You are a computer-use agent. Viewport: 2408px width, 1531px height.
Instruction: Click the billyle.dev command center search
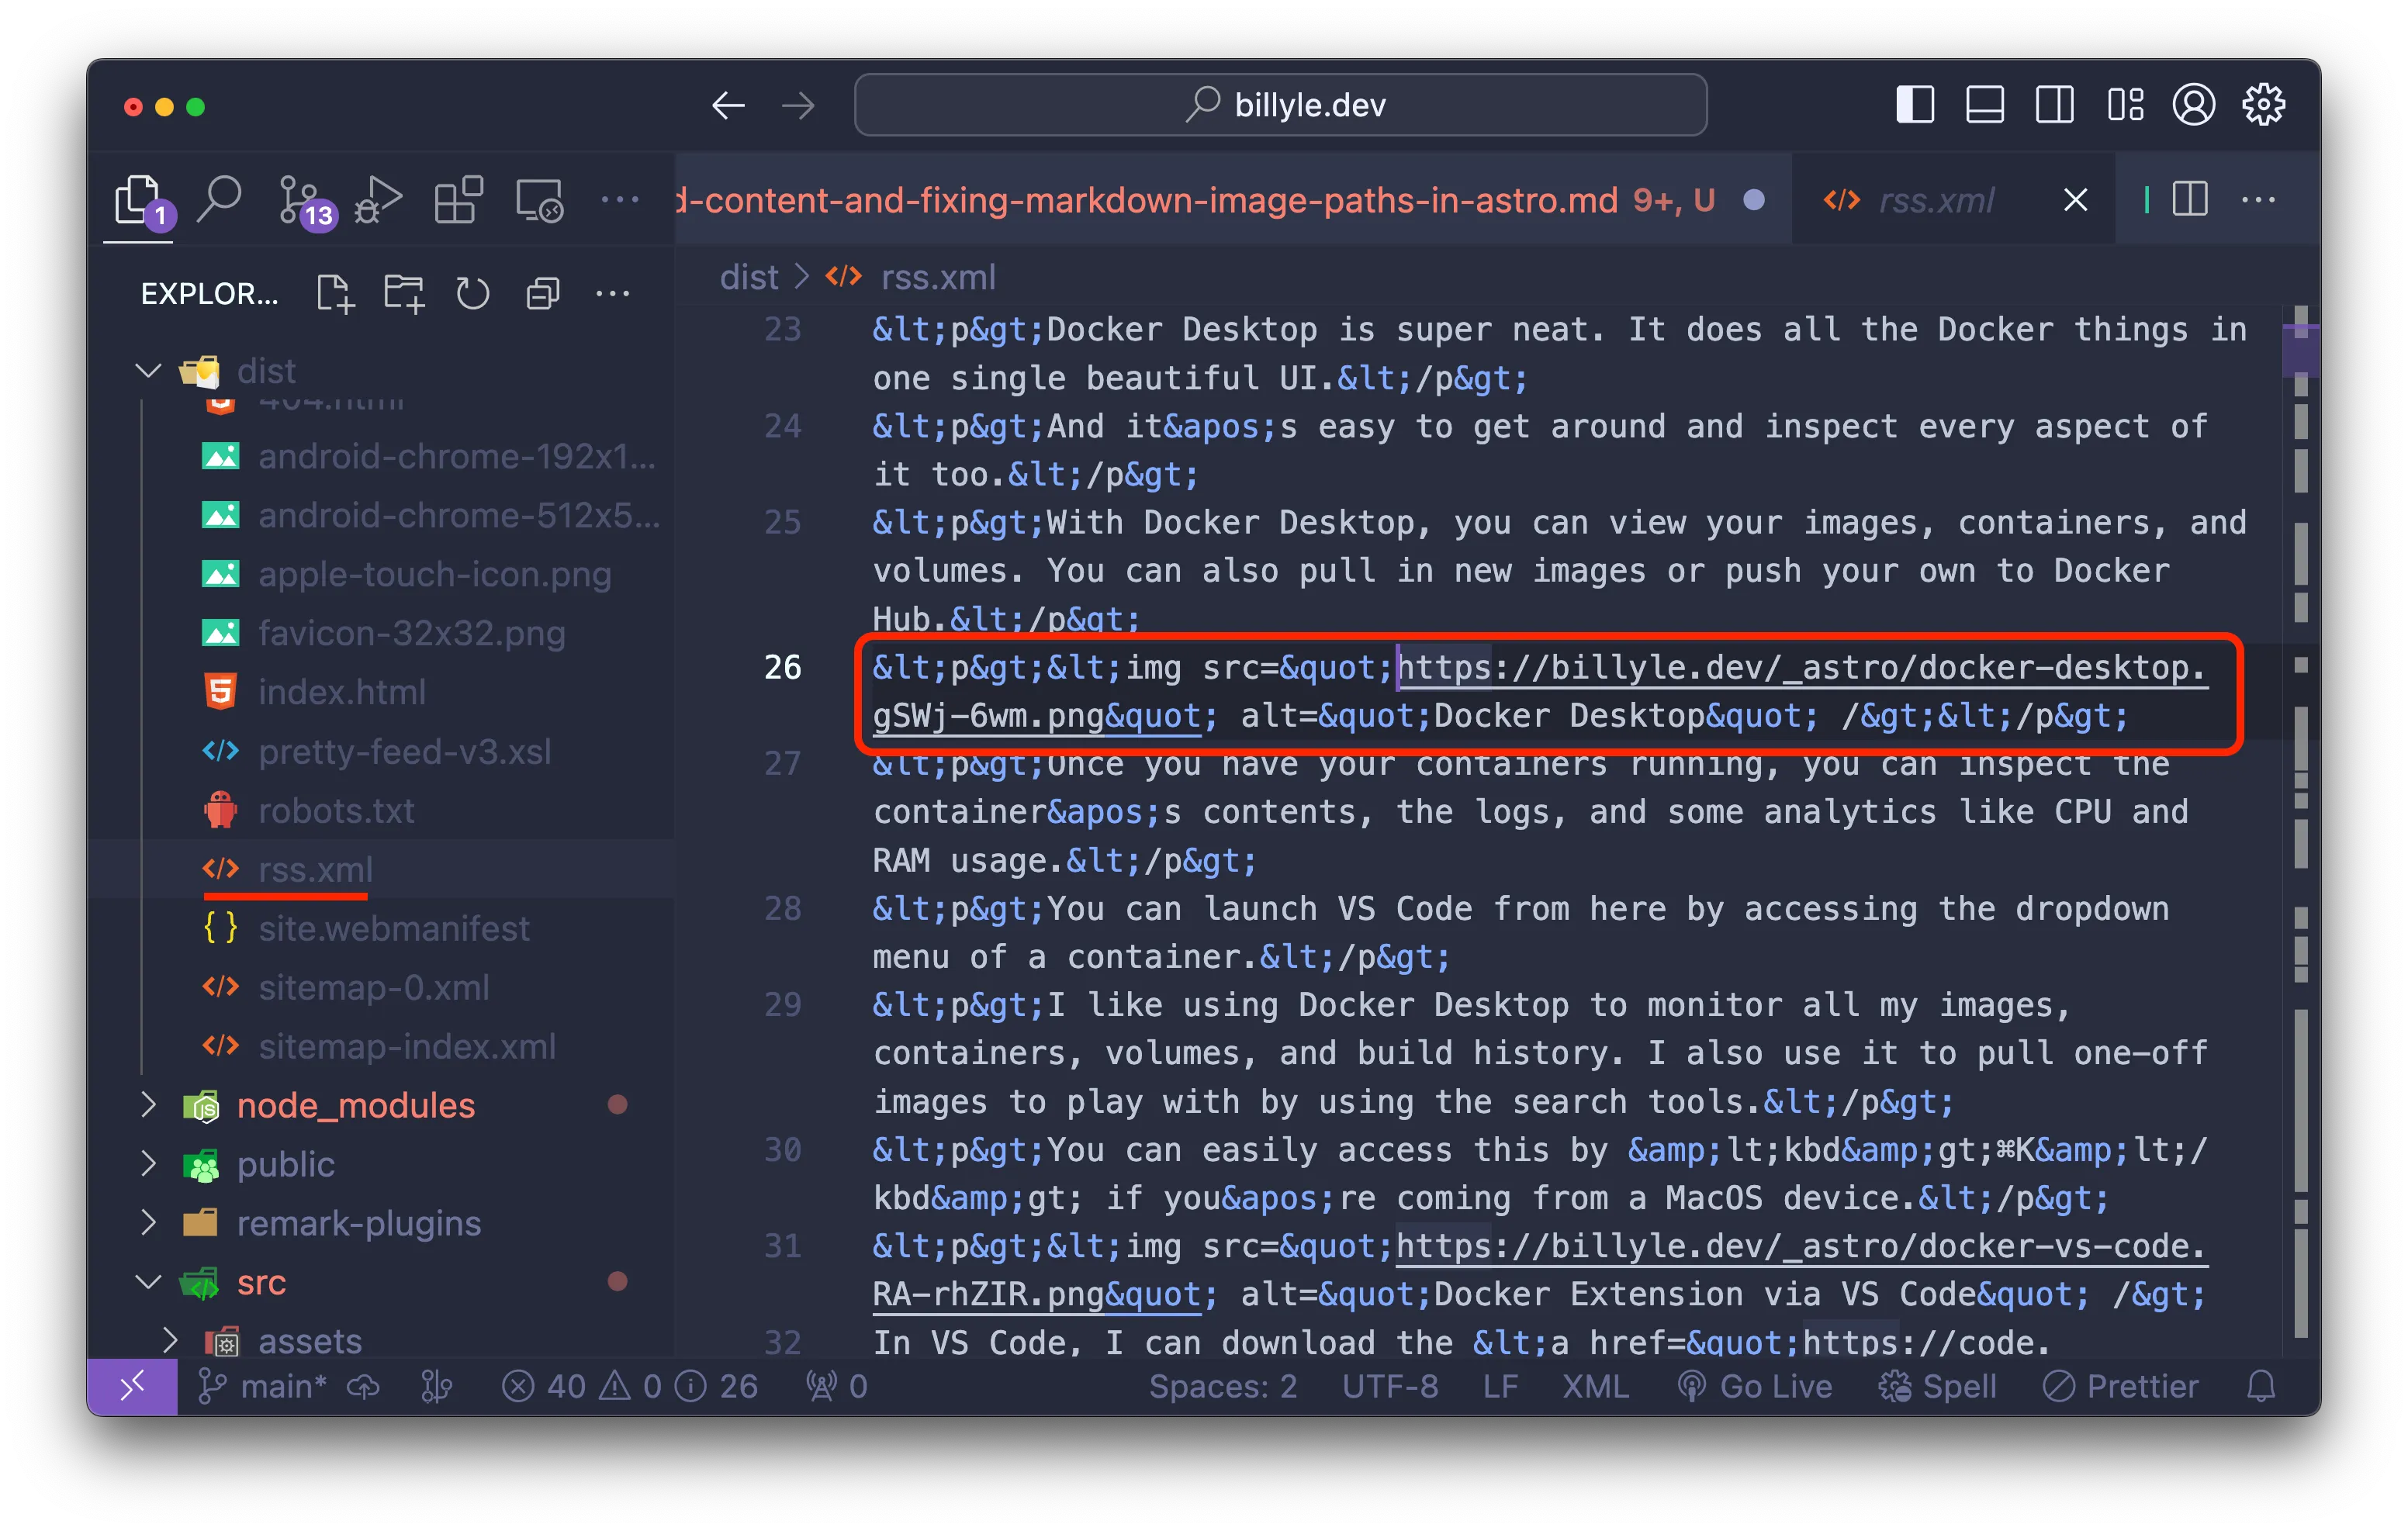[1280, 104]
